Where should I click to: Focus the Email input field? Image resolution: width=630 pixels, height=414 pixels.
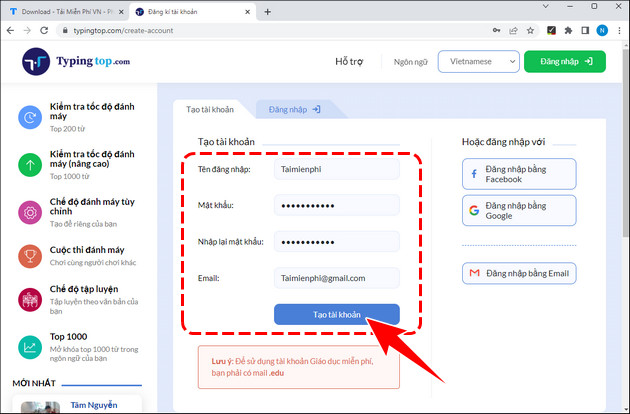(336, 278)
